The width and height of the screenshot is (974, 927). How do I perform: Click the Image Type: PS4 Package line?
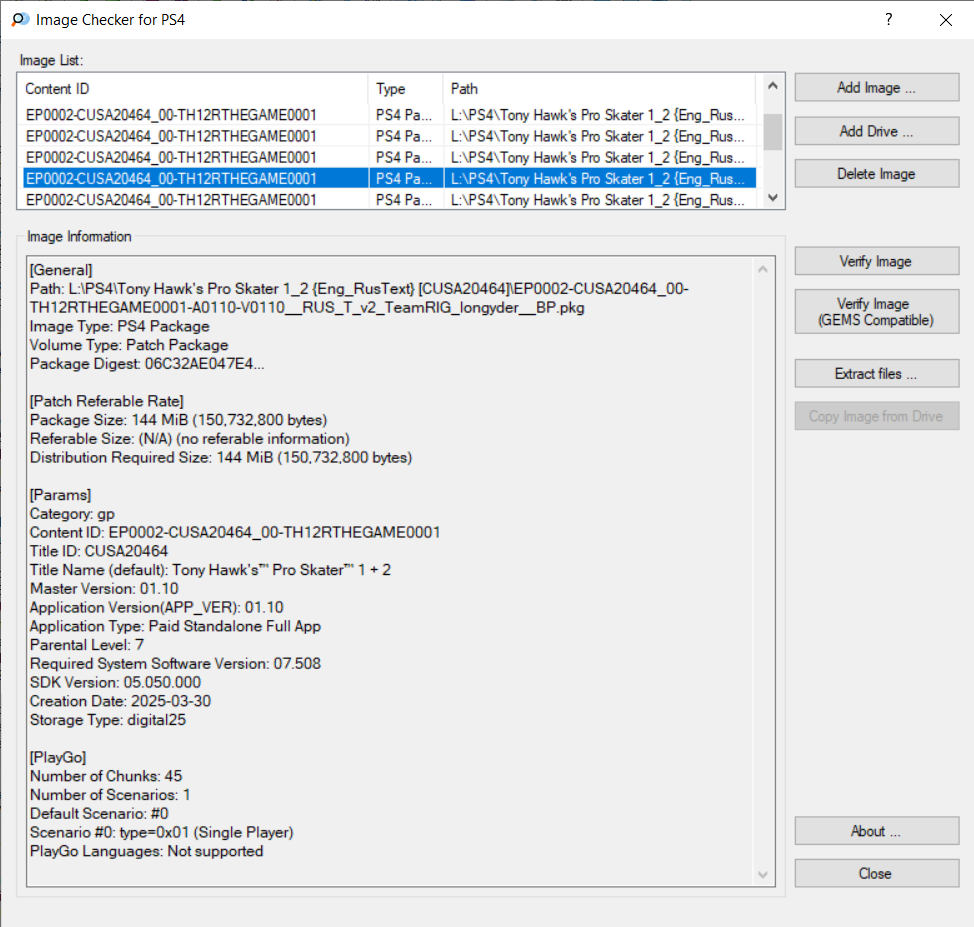120,326
